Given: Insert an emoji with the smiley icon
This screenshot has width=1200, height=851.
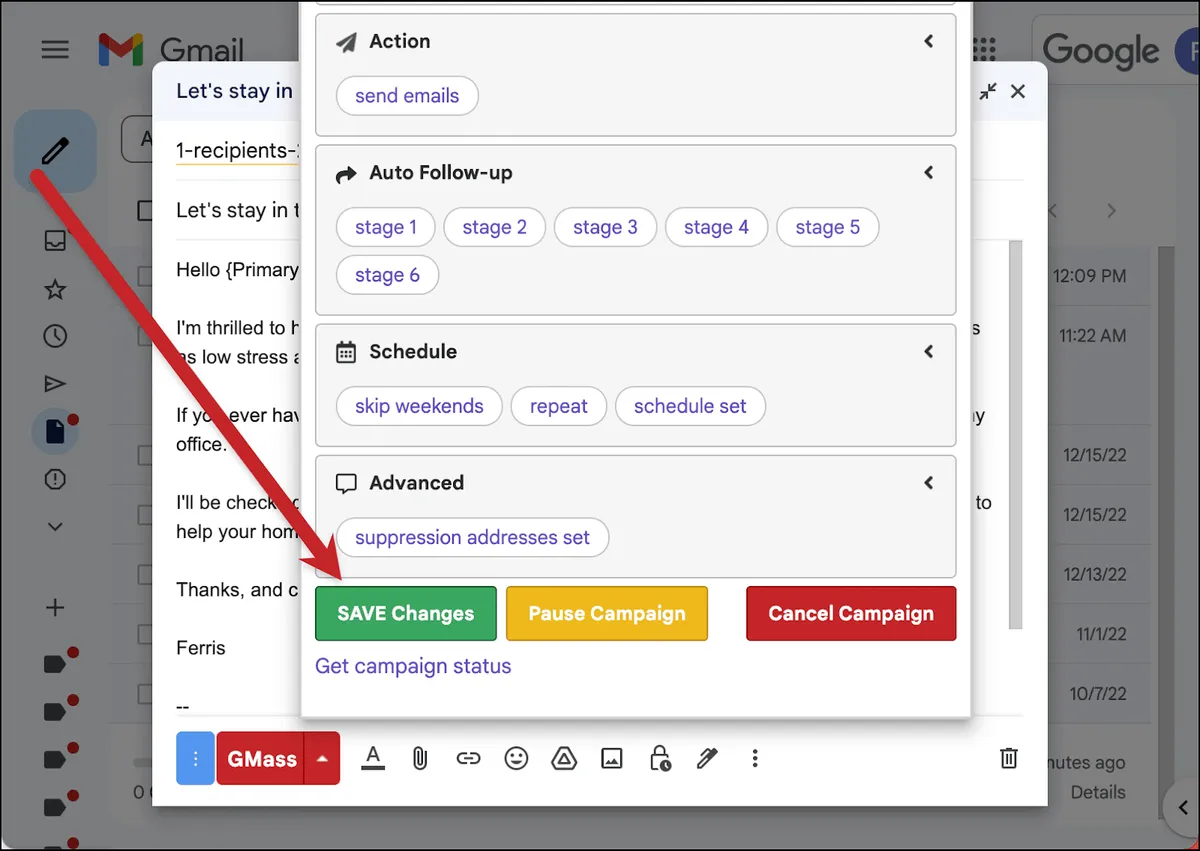Looking at the screenshot, I should tap(516, 759).
